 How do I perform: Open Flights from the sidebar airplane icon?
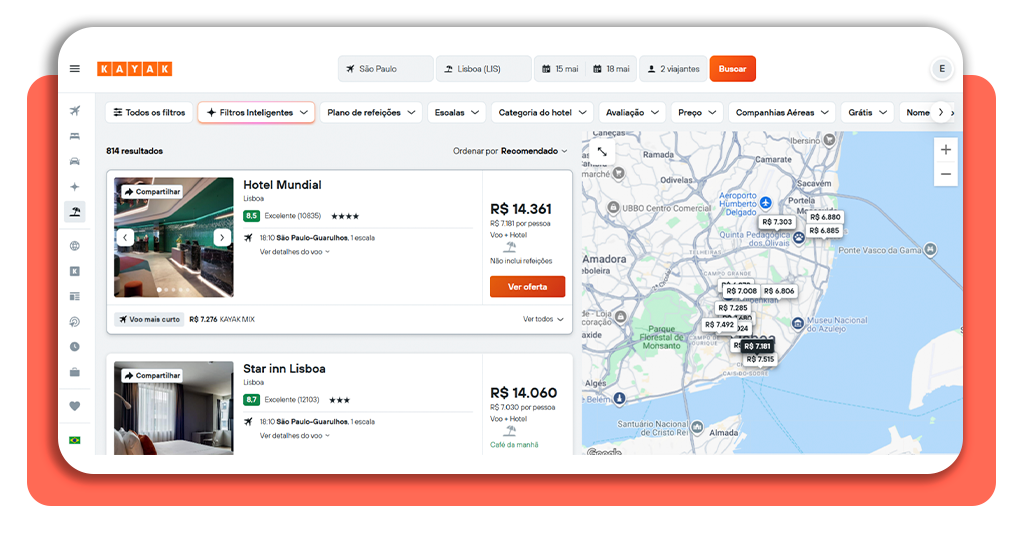tap(75, 110)
